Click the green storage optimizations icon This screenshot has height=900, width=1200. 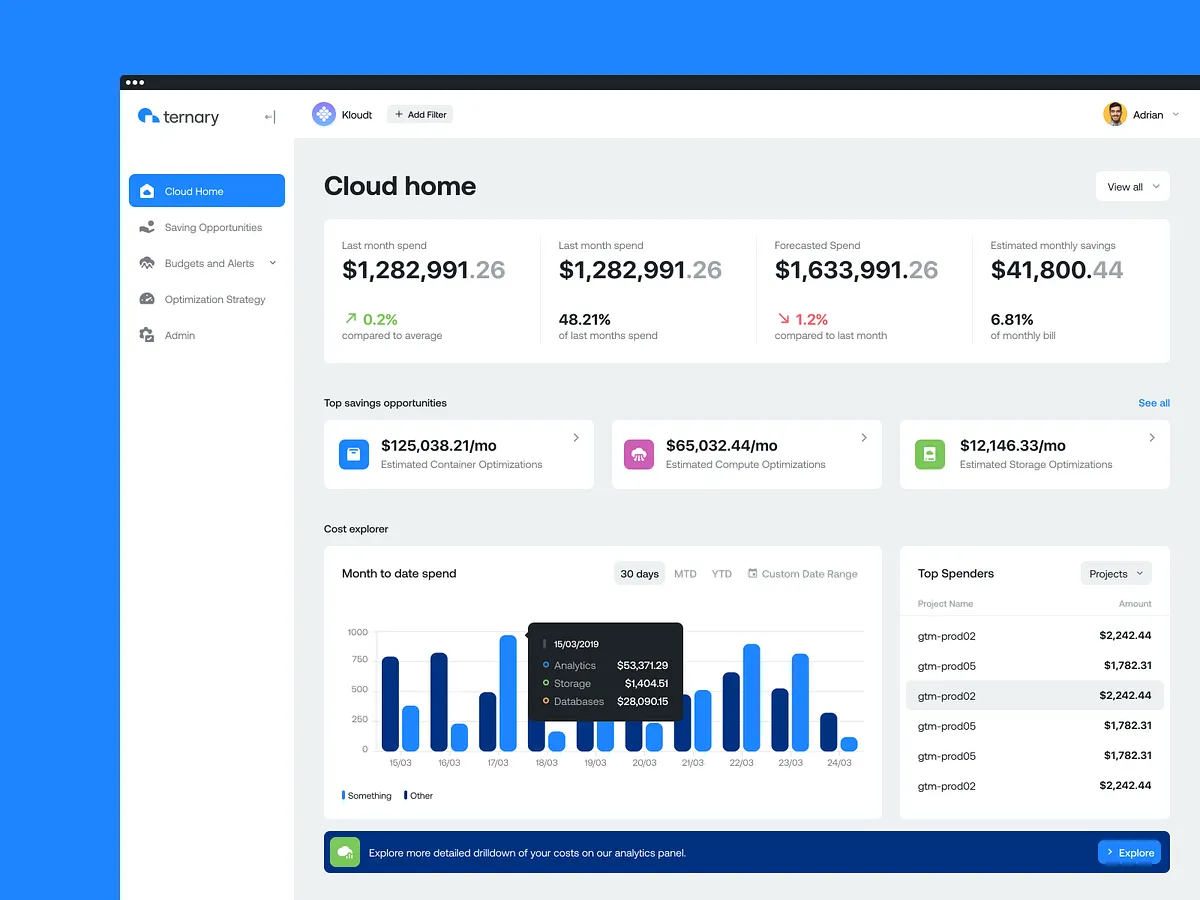(x=930, y=455)
